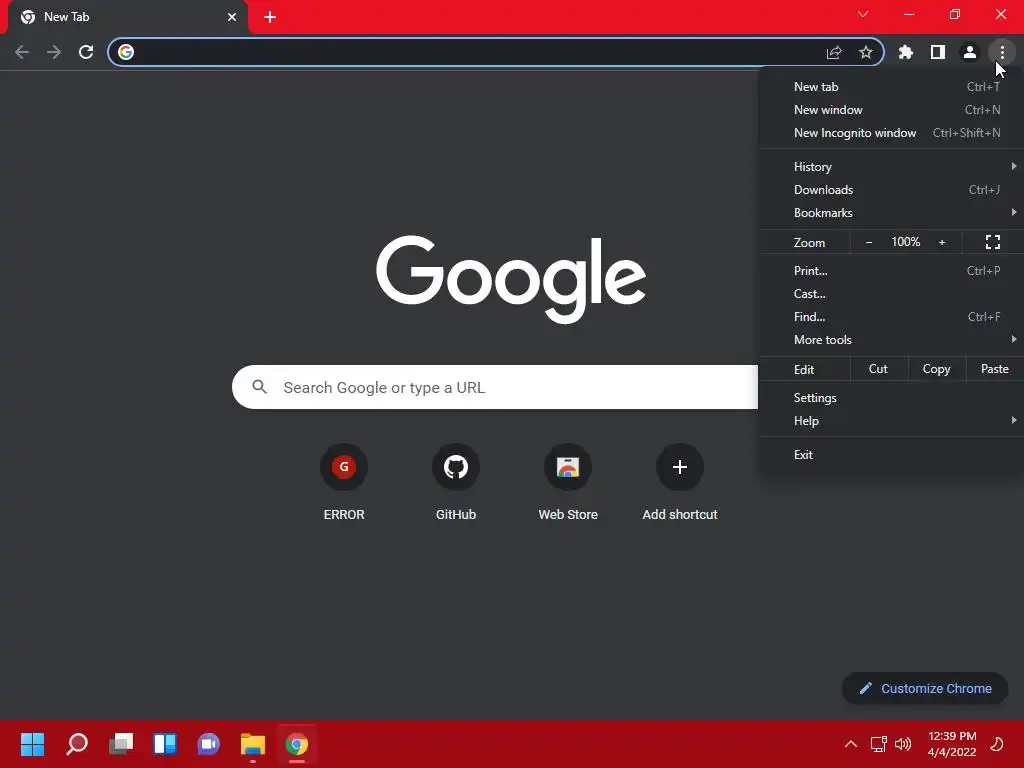
Task: Toggle the side panel icon
Action: coord(938,52)
